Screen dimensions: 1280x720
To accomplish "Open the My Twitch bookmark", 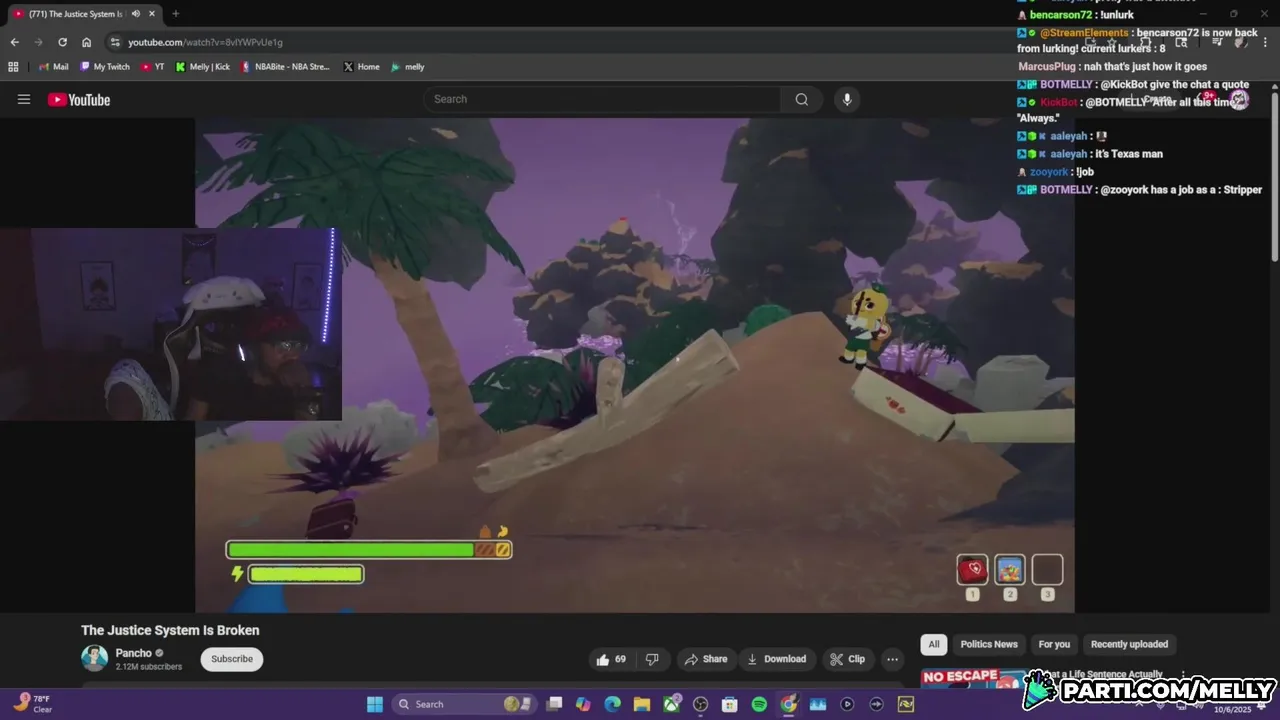I will pyautogui.click(x=105, y=67).
